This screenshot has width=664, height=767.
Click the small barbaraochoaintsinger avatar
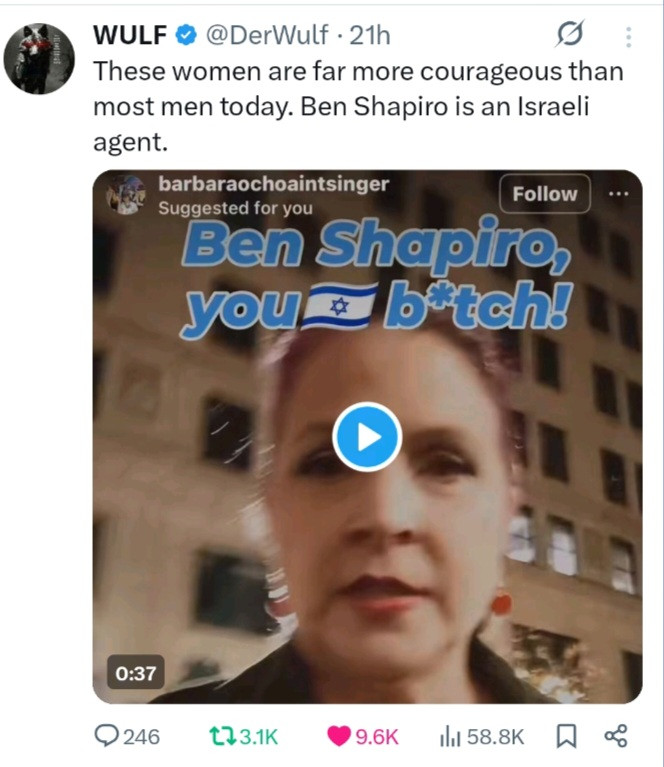point(126,195)
